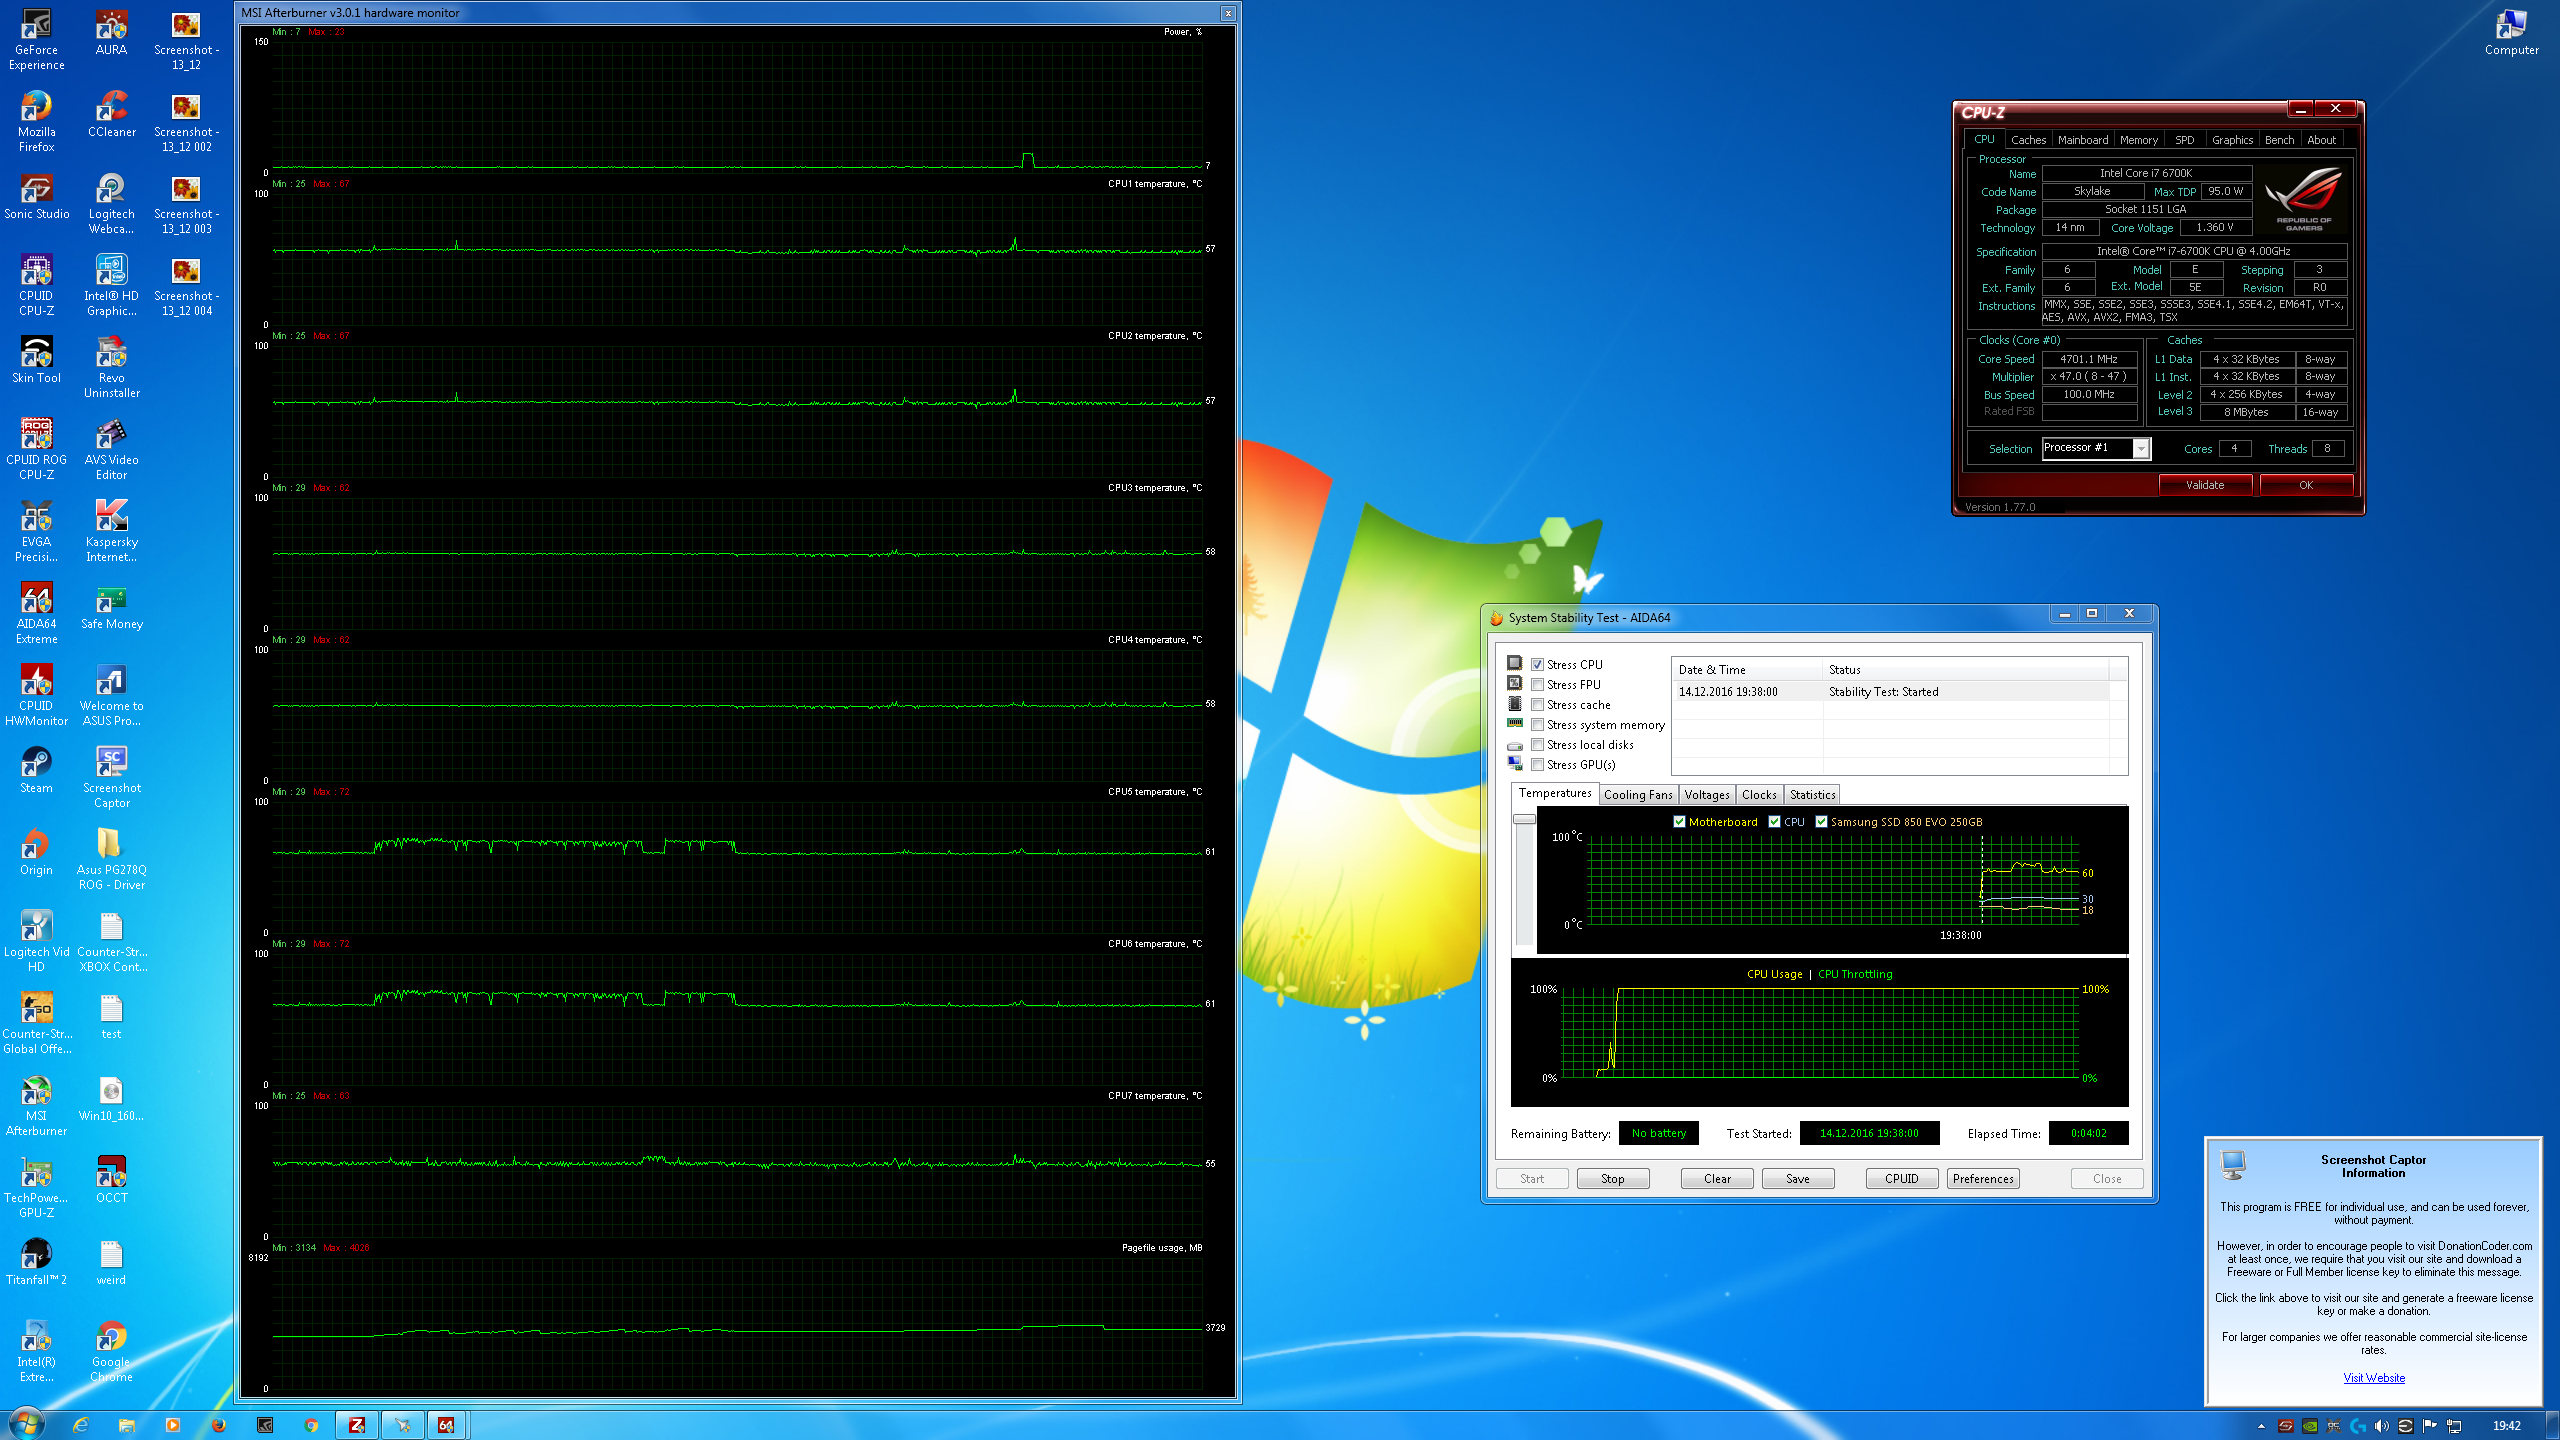The image size is (2560, 1440).
Task: Click MSI Afterburner taskbar button
Action: point(402,1425)
